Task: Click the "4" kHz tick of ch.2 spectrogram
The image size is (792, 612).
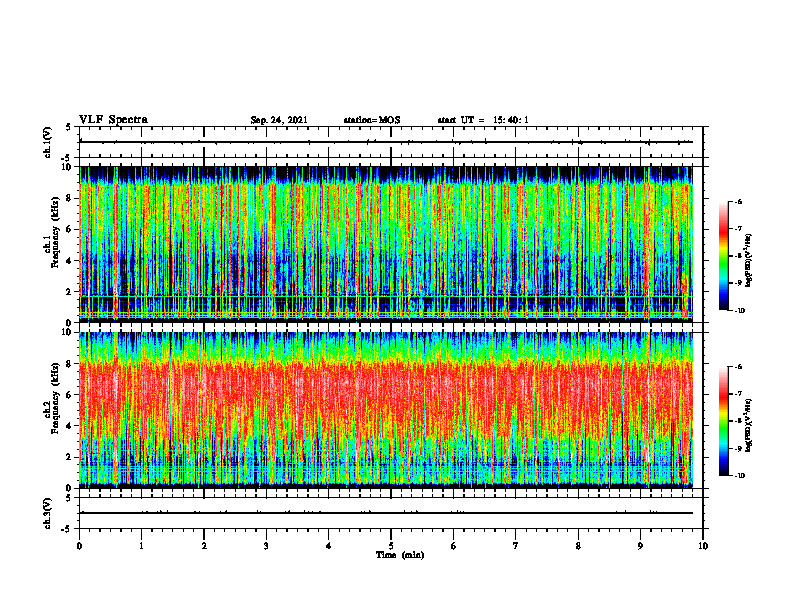Action: [x=70, y=426]
